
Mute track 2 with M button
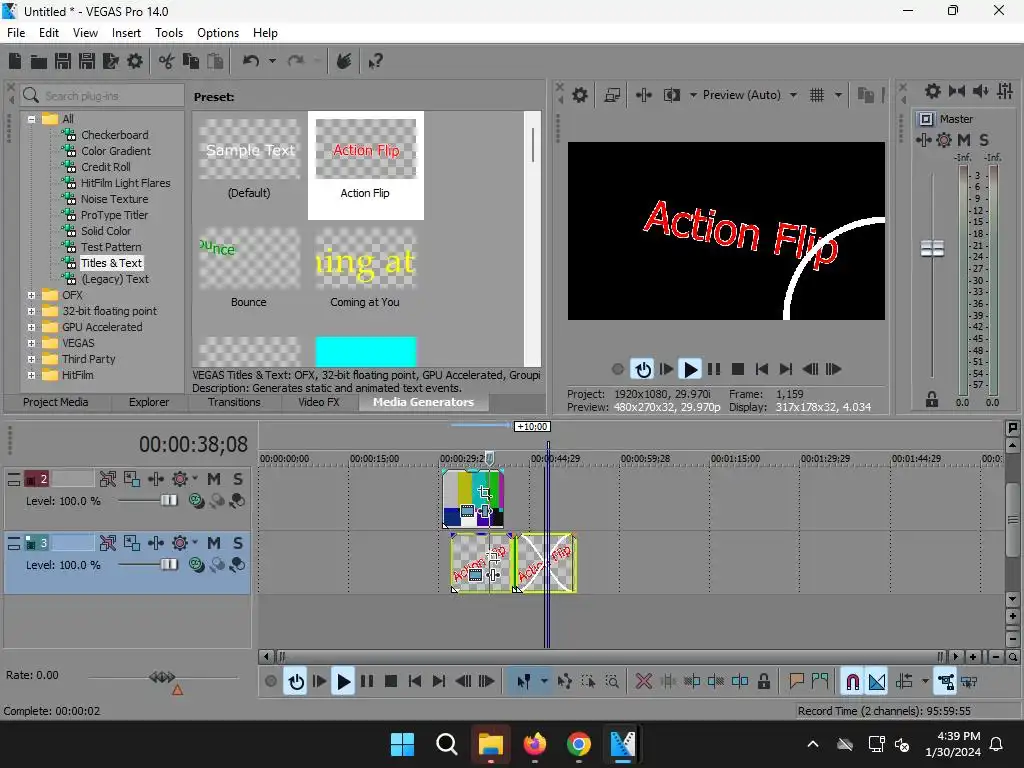click(x=214, y=479)
